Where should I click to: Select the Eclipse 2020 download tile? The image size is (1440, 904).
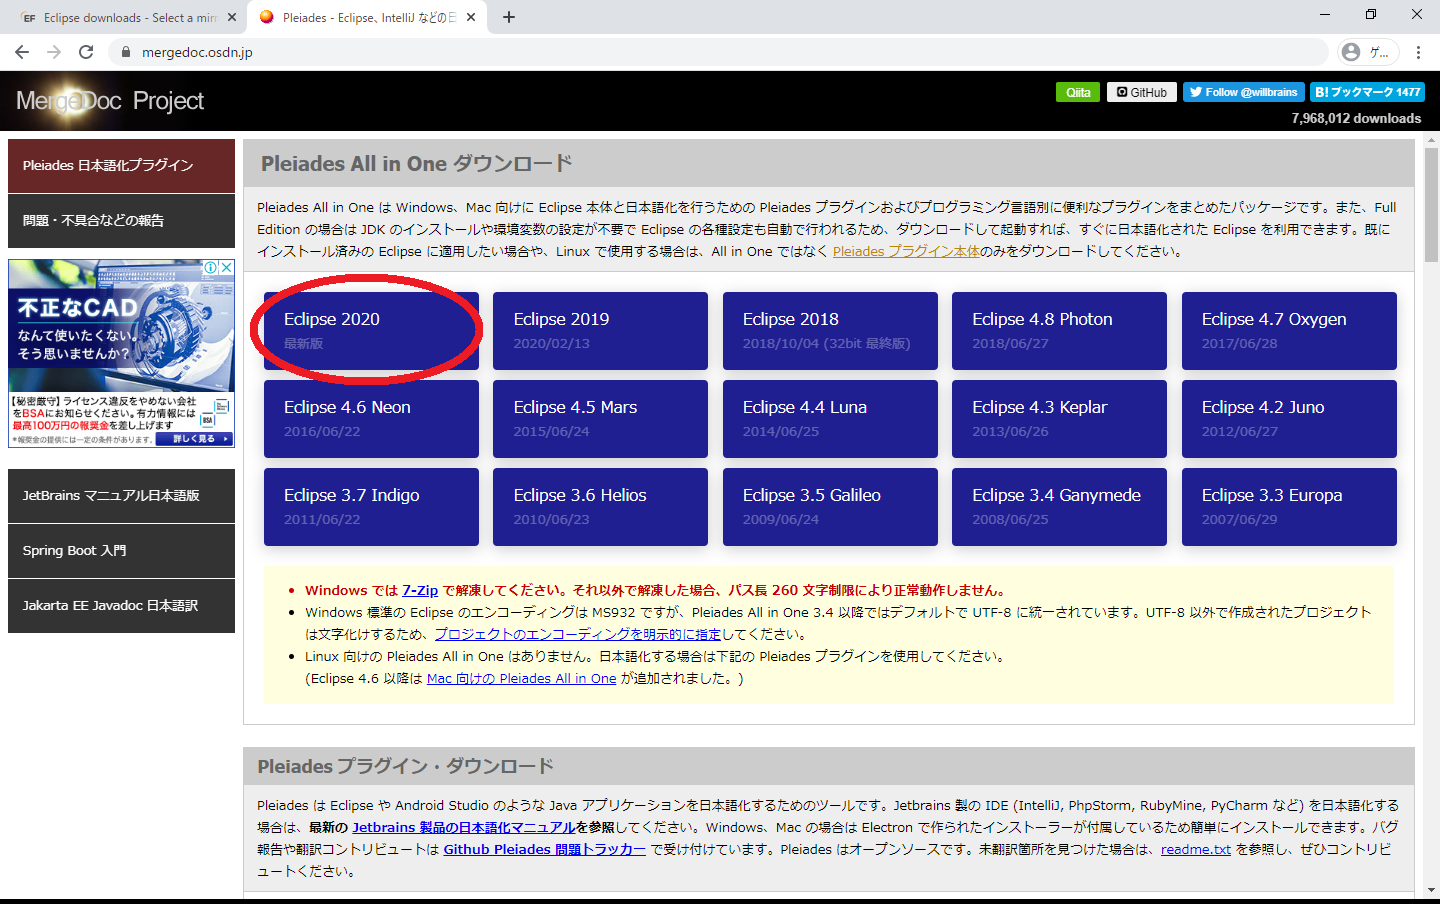pyautogui.click(x=371, y=331)
